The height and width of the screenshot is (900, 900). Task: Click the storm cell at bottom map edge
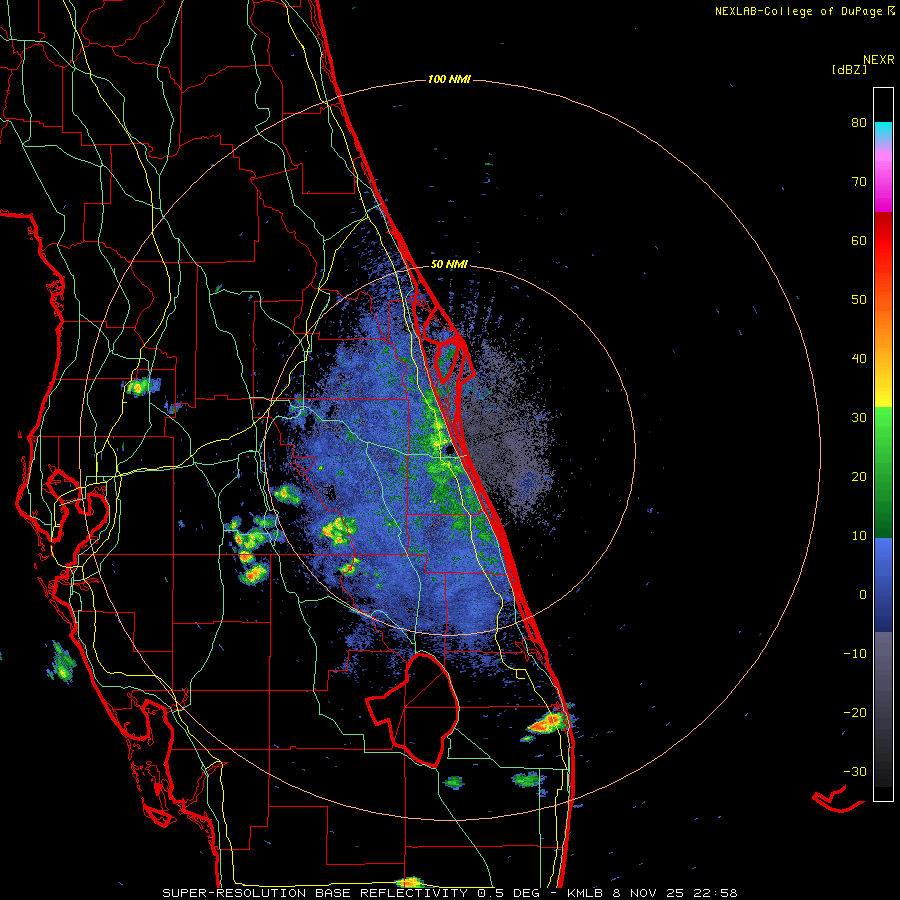click(410, 882)
